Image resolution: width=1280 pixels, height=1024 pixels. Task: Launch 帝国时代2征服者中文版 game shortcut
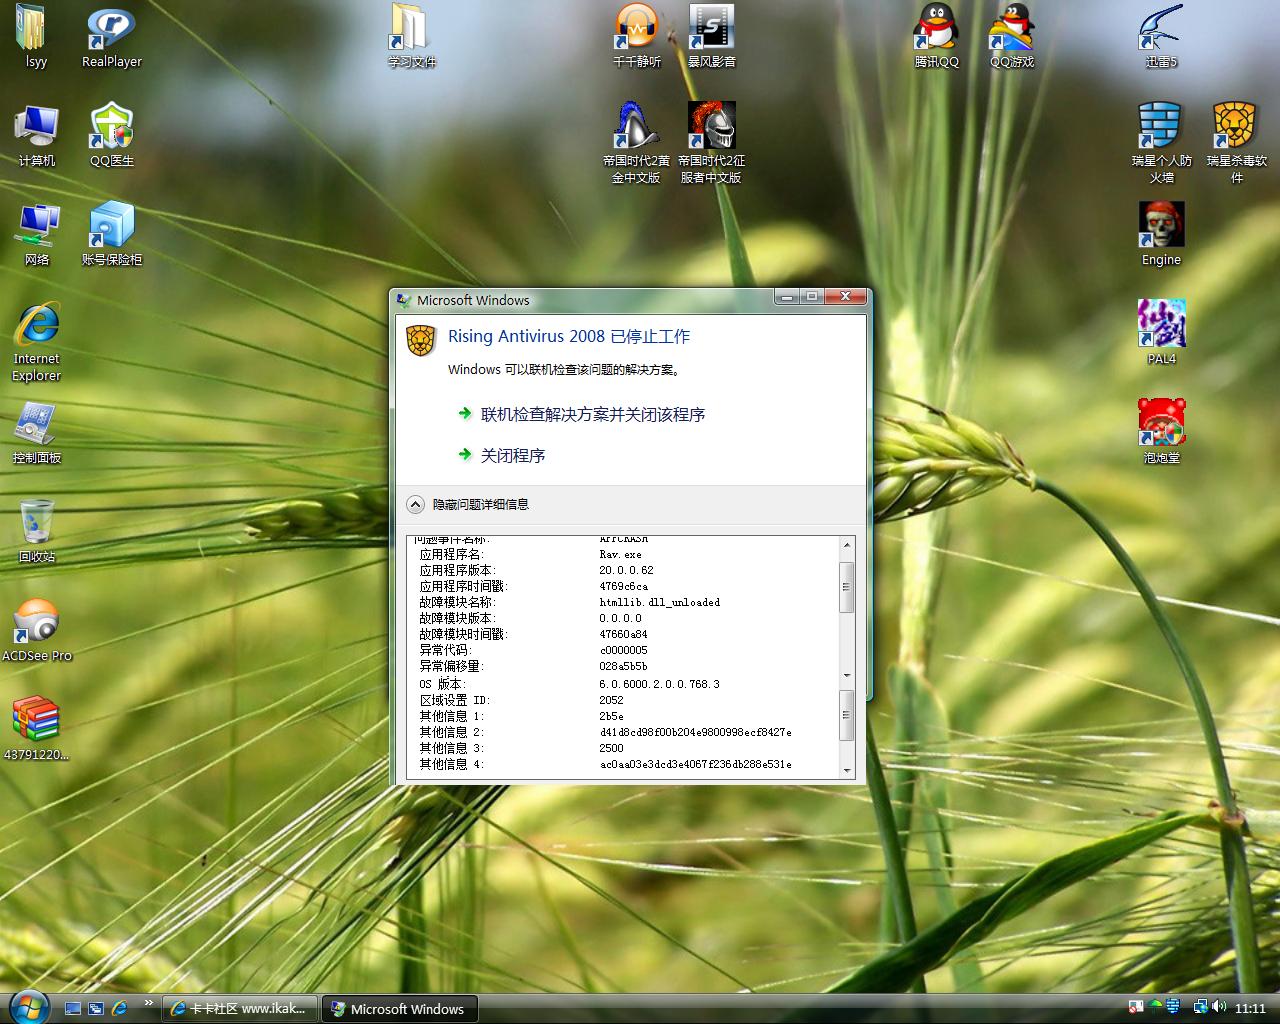click(x=711, y=143)
